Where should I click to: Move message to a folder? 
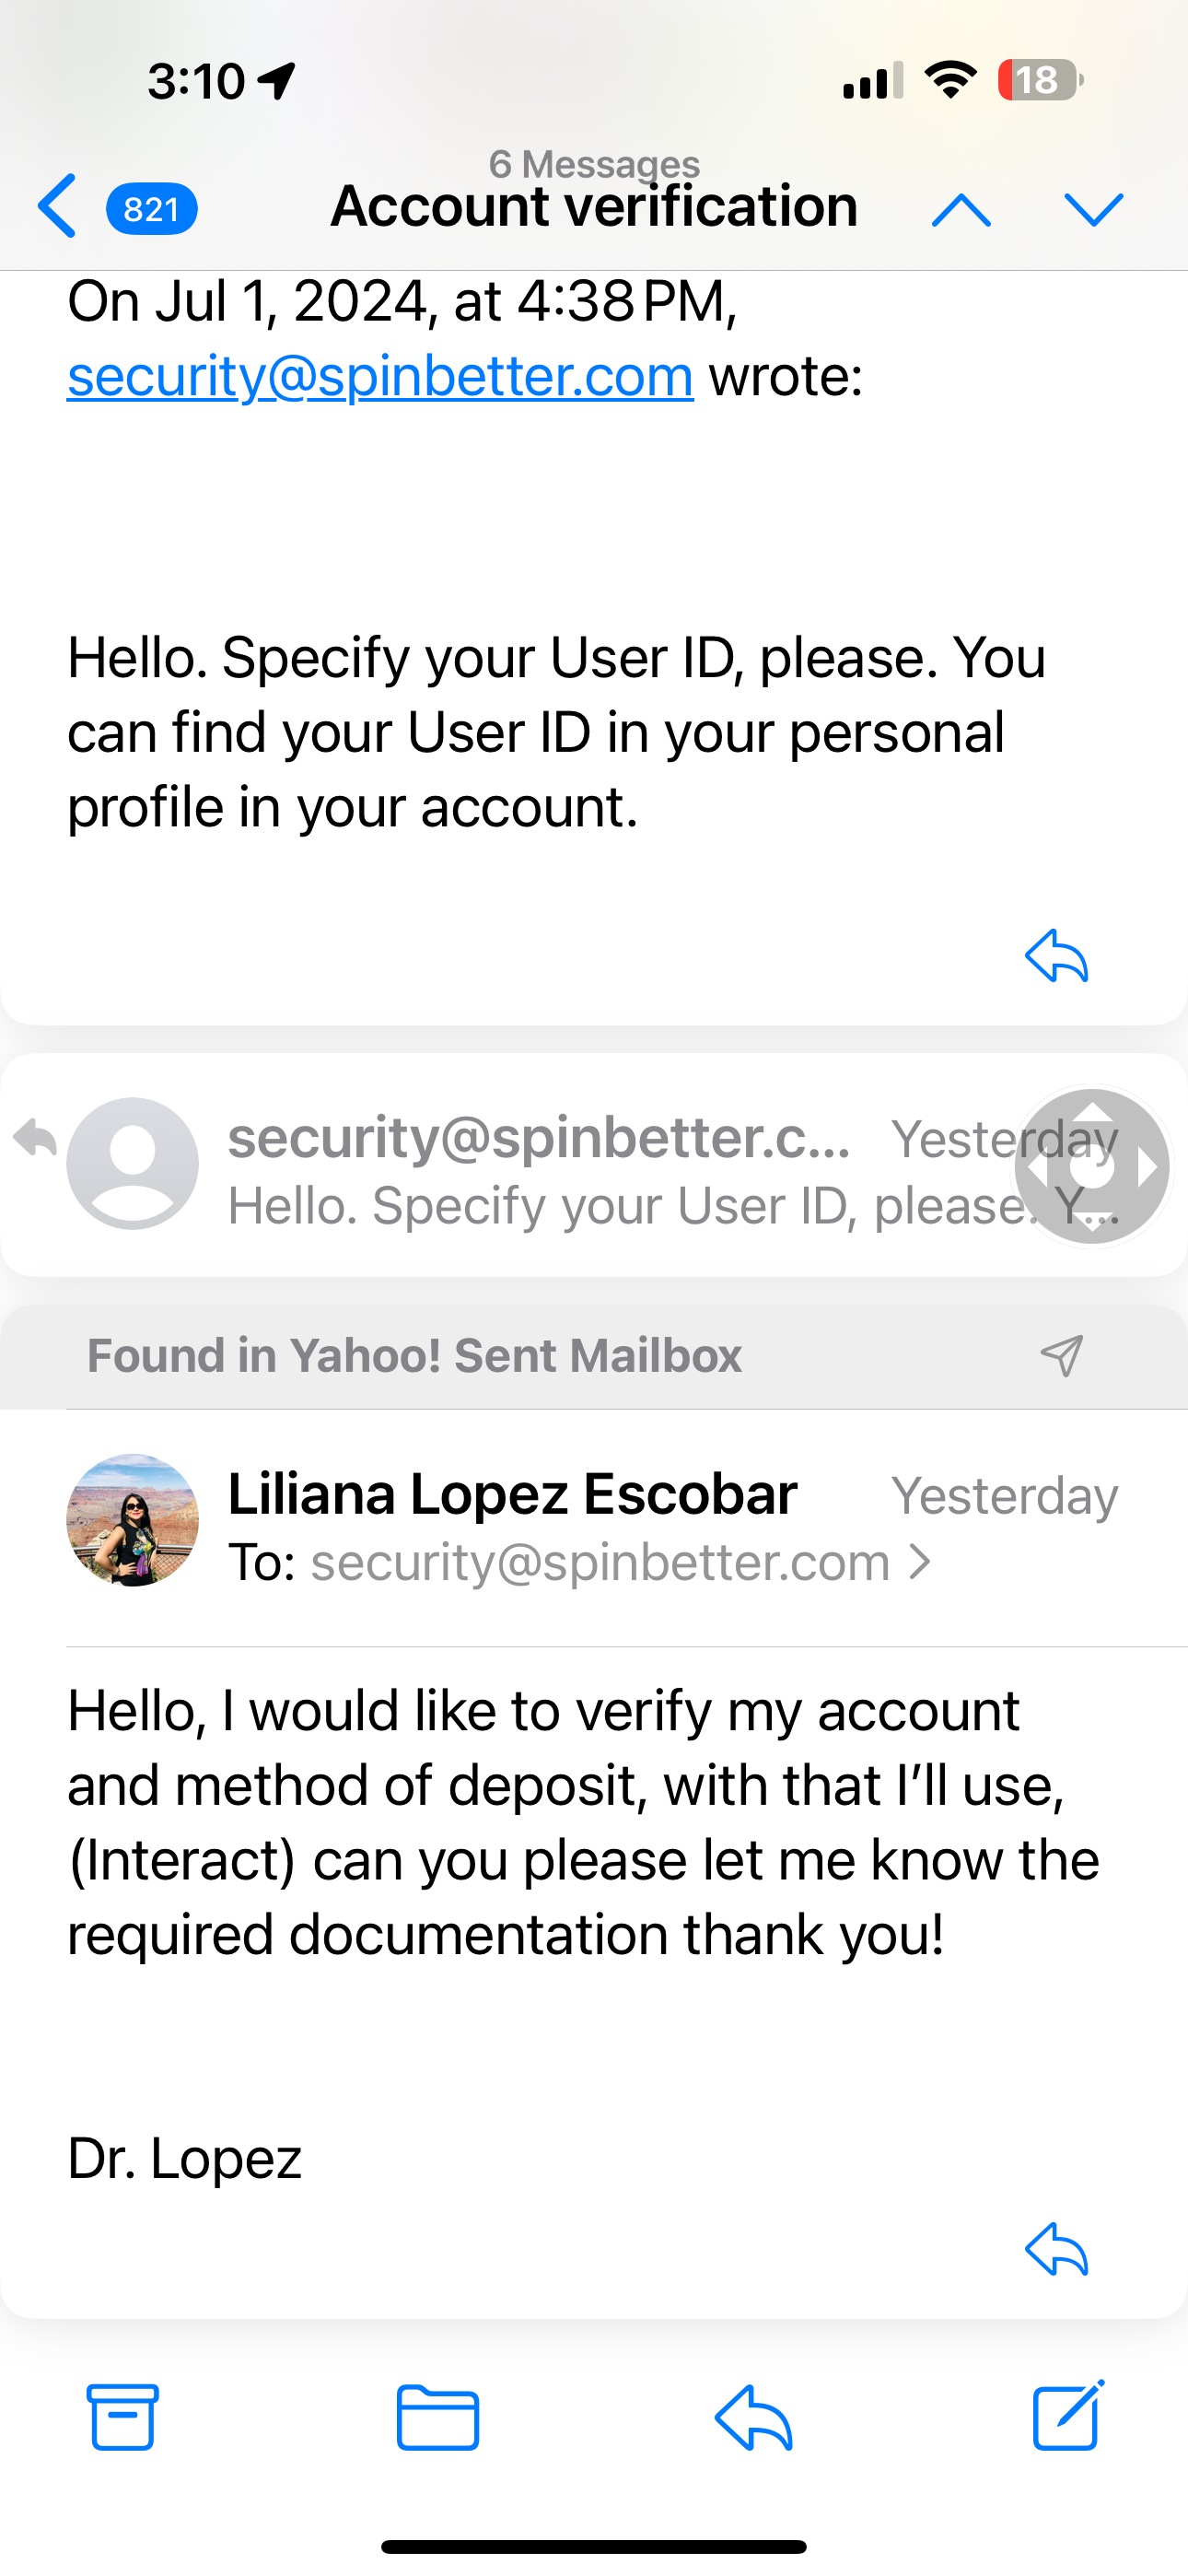pyautogui.click(x=438, y=2417)
